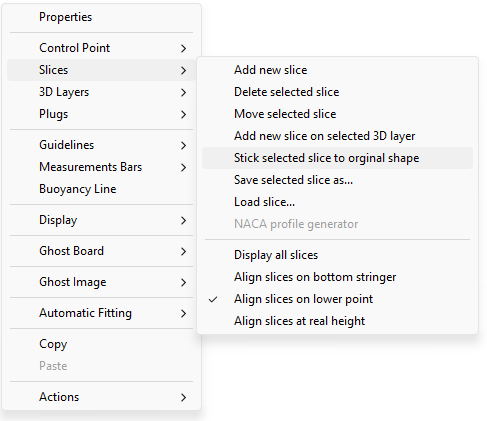Choose Save selected slice as...

337,180
